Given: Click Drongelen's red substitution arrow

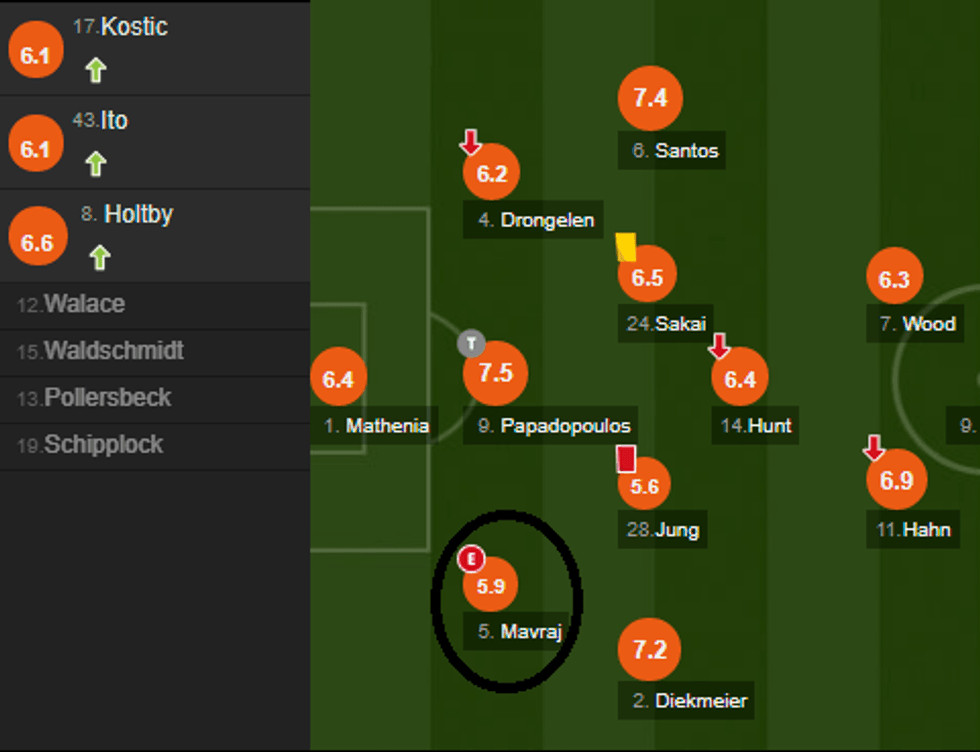Looking at the screenshot, I should point(470,142).
